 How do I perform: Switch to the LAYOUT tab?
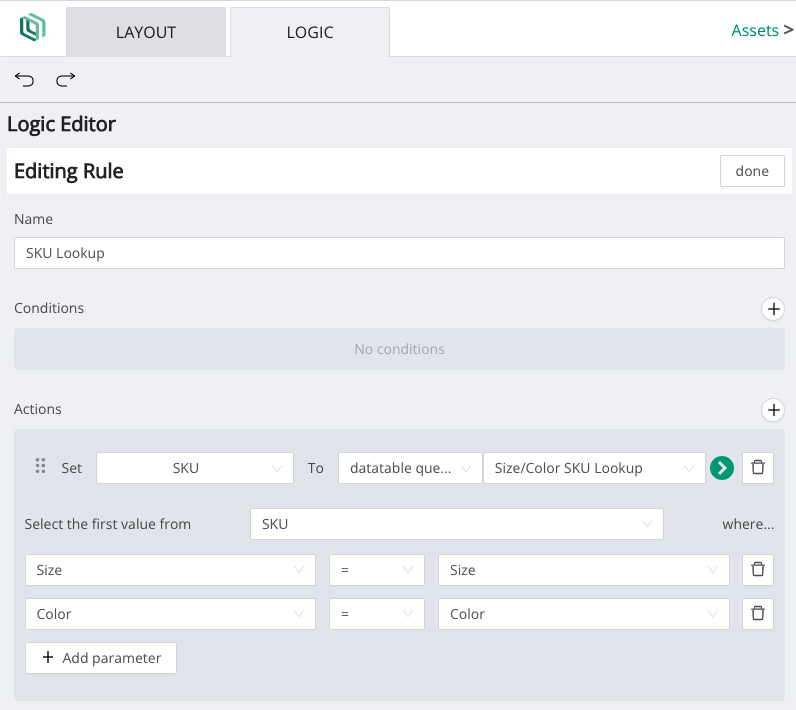pyautogui.click(x=146, y=32)
